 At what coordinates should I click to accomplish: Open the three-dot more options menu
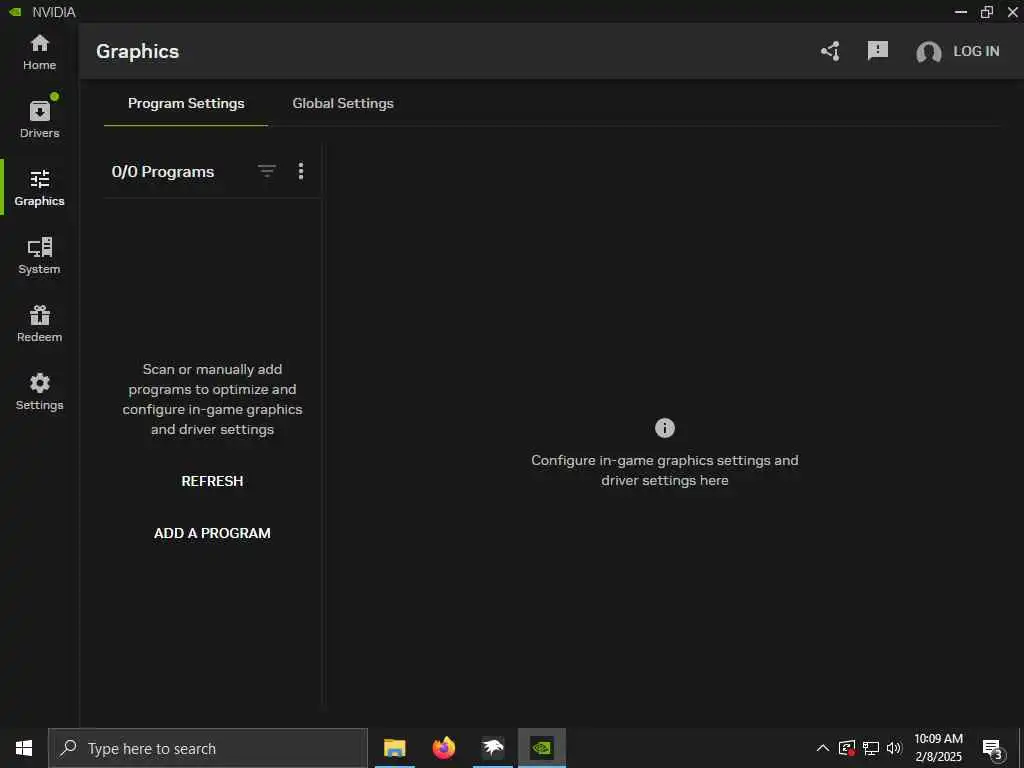pyautogui.click(x=300, y=171)
